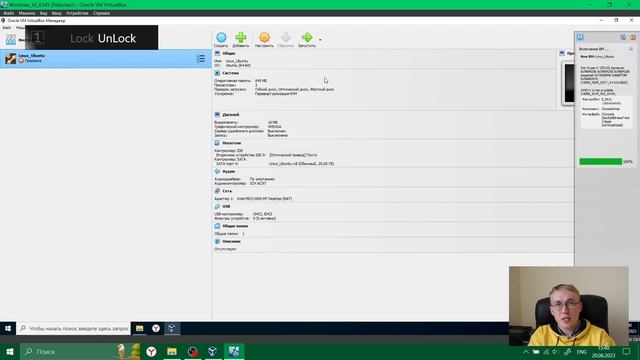Open the host notification center icon

click(x=627, y=351)
